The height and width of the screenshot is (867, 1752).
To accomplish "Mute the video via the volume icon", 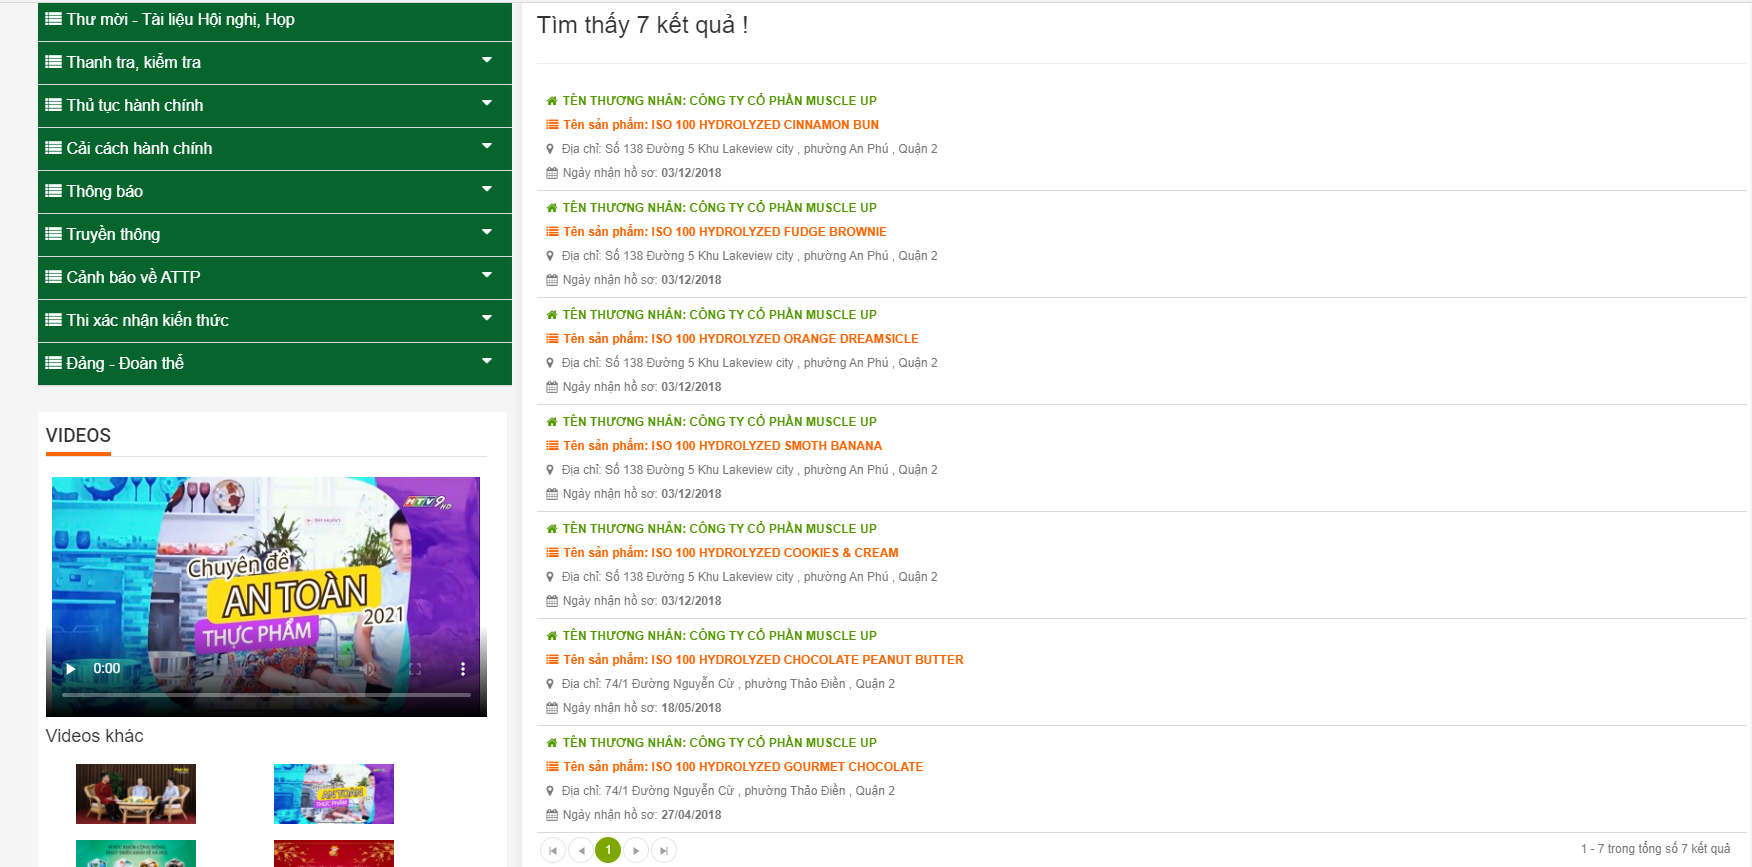I will click(x=369, y=669).
